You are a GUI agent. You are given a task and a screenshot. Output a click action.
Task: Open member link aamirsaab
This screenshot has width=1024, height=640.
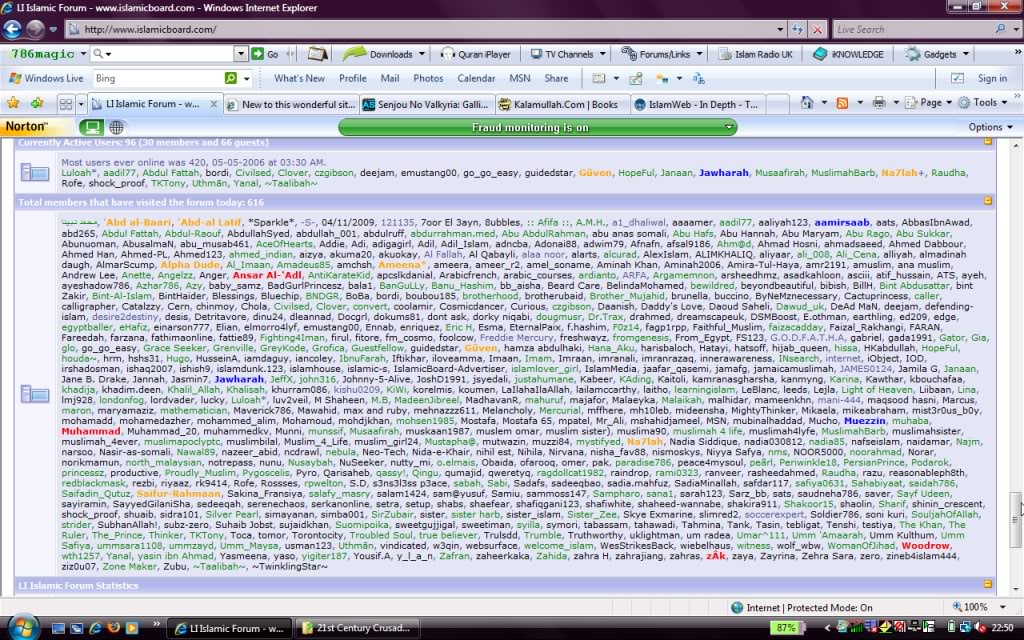click(842, 223)
